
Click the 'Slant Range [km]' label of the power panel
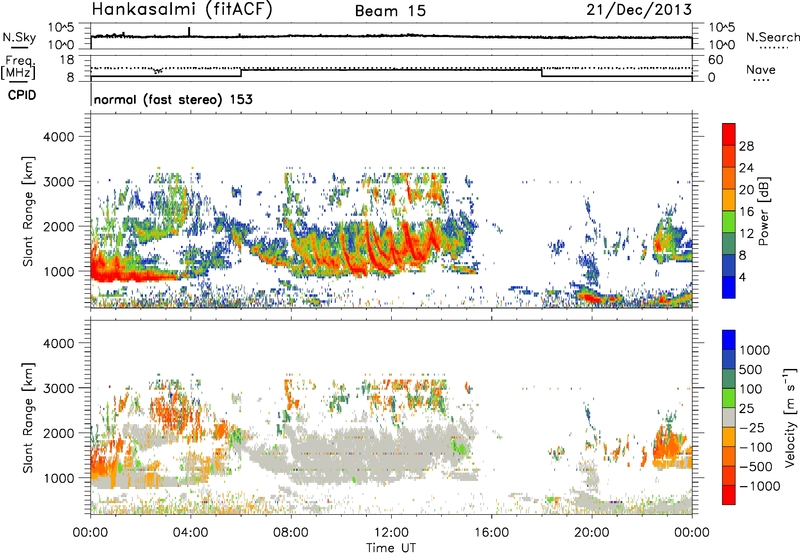28,212
